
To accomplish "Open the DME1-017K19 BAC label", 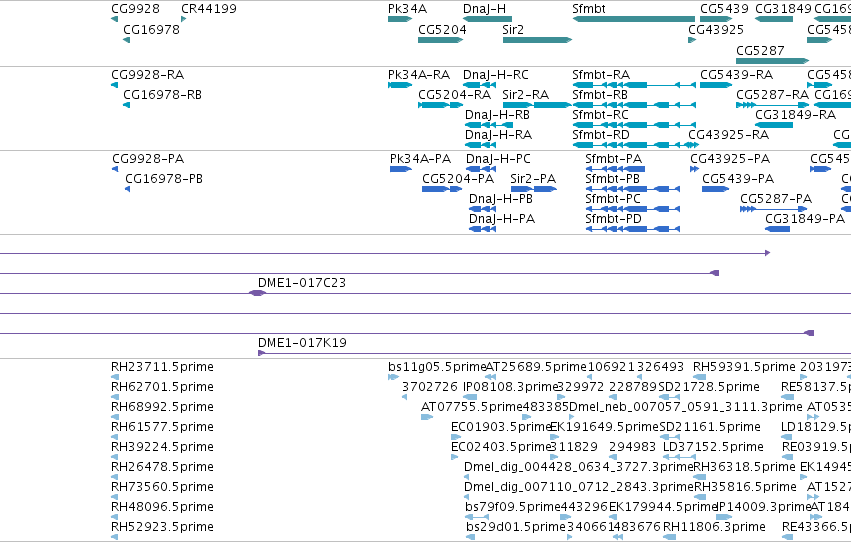I will [x=302, y=343].
